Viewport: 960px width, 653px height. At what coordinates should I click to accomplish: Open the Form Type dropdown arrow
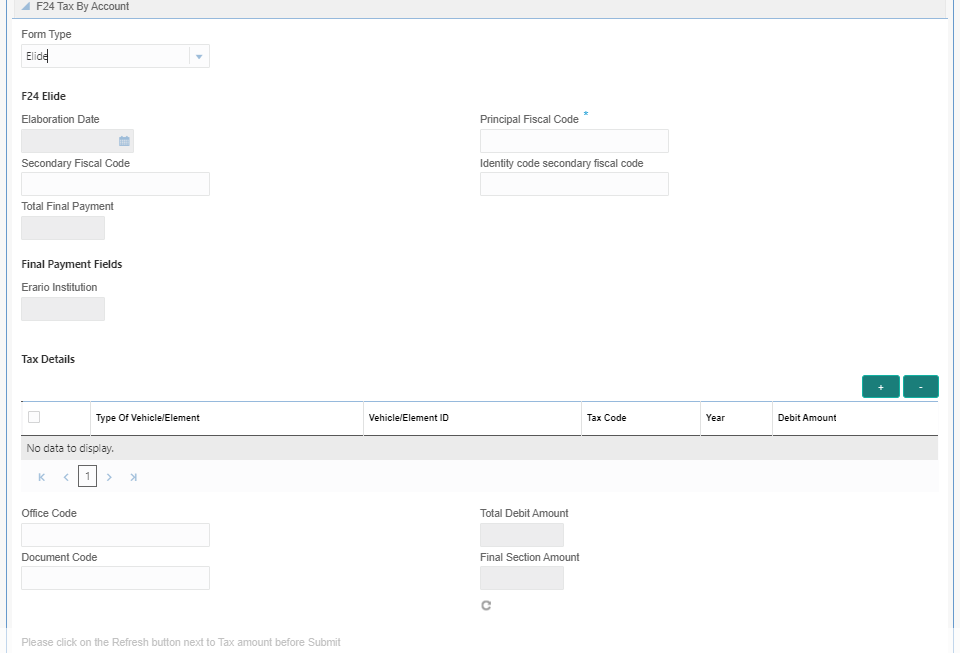pyautogui.click(x=199, y=56)
